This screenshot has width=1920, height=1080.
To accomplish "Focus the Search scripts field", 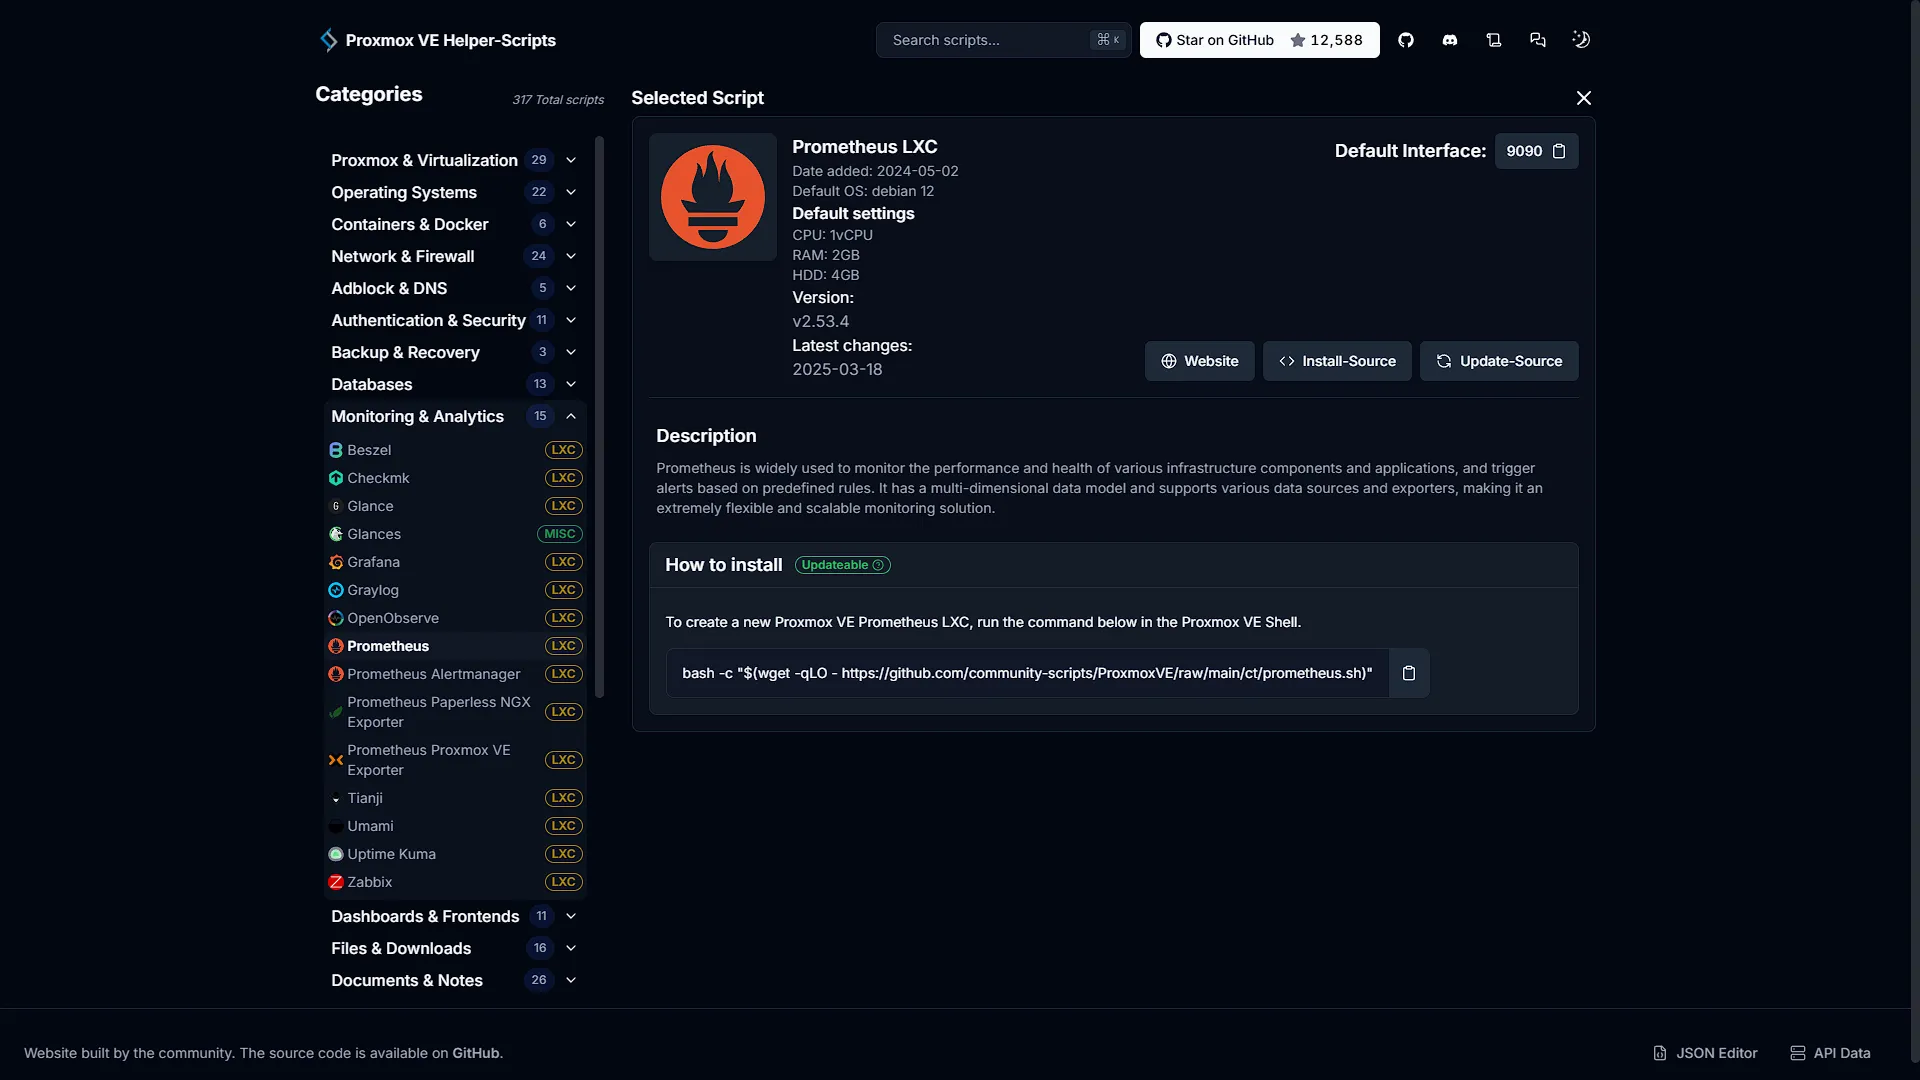I will [x=1003, y=40].
